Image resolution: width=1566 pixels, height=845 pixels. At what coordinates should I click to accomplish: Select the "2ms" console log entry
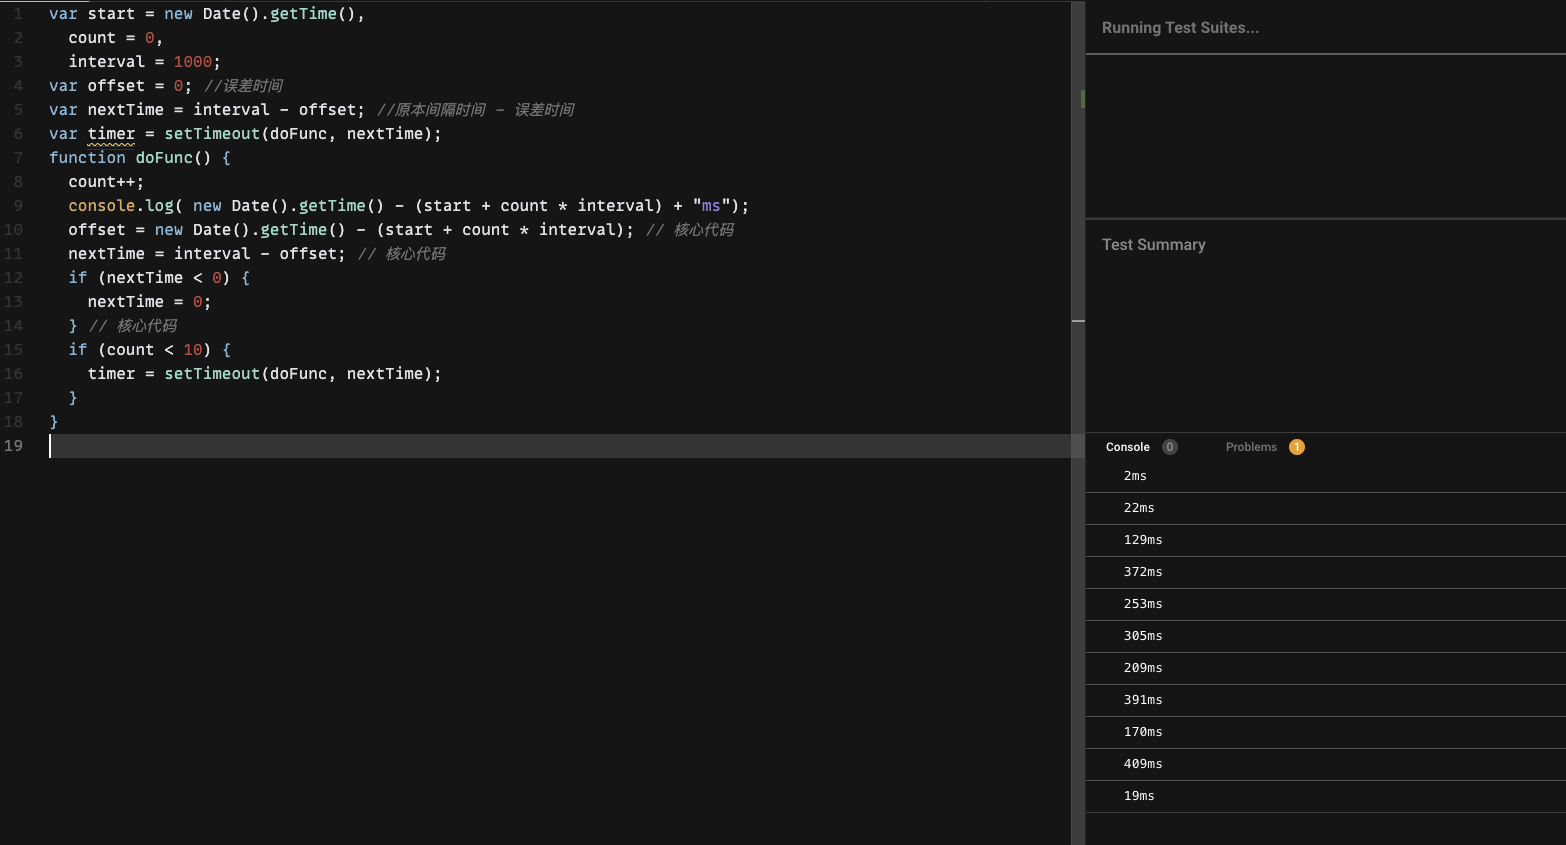(1326, 476)
